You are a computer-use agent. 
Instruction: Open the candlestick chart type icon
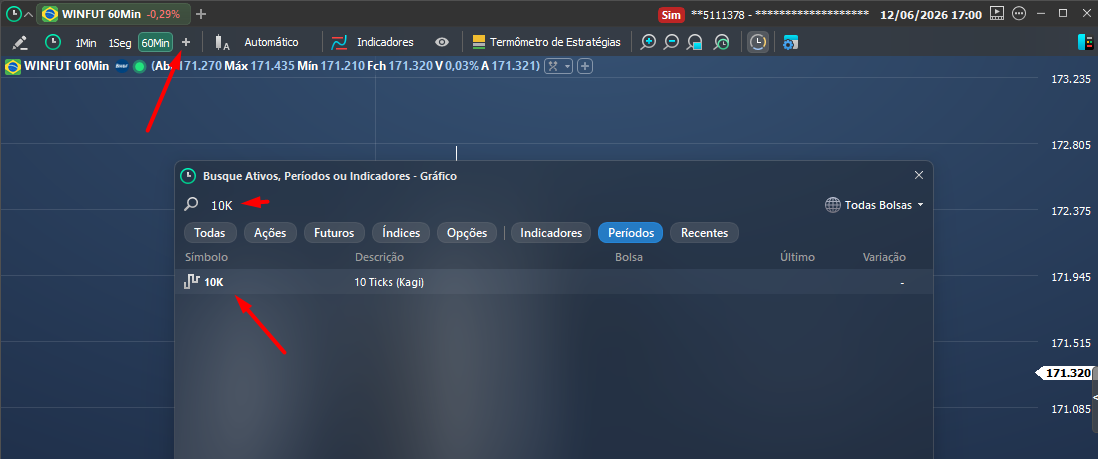coord(222,43)
